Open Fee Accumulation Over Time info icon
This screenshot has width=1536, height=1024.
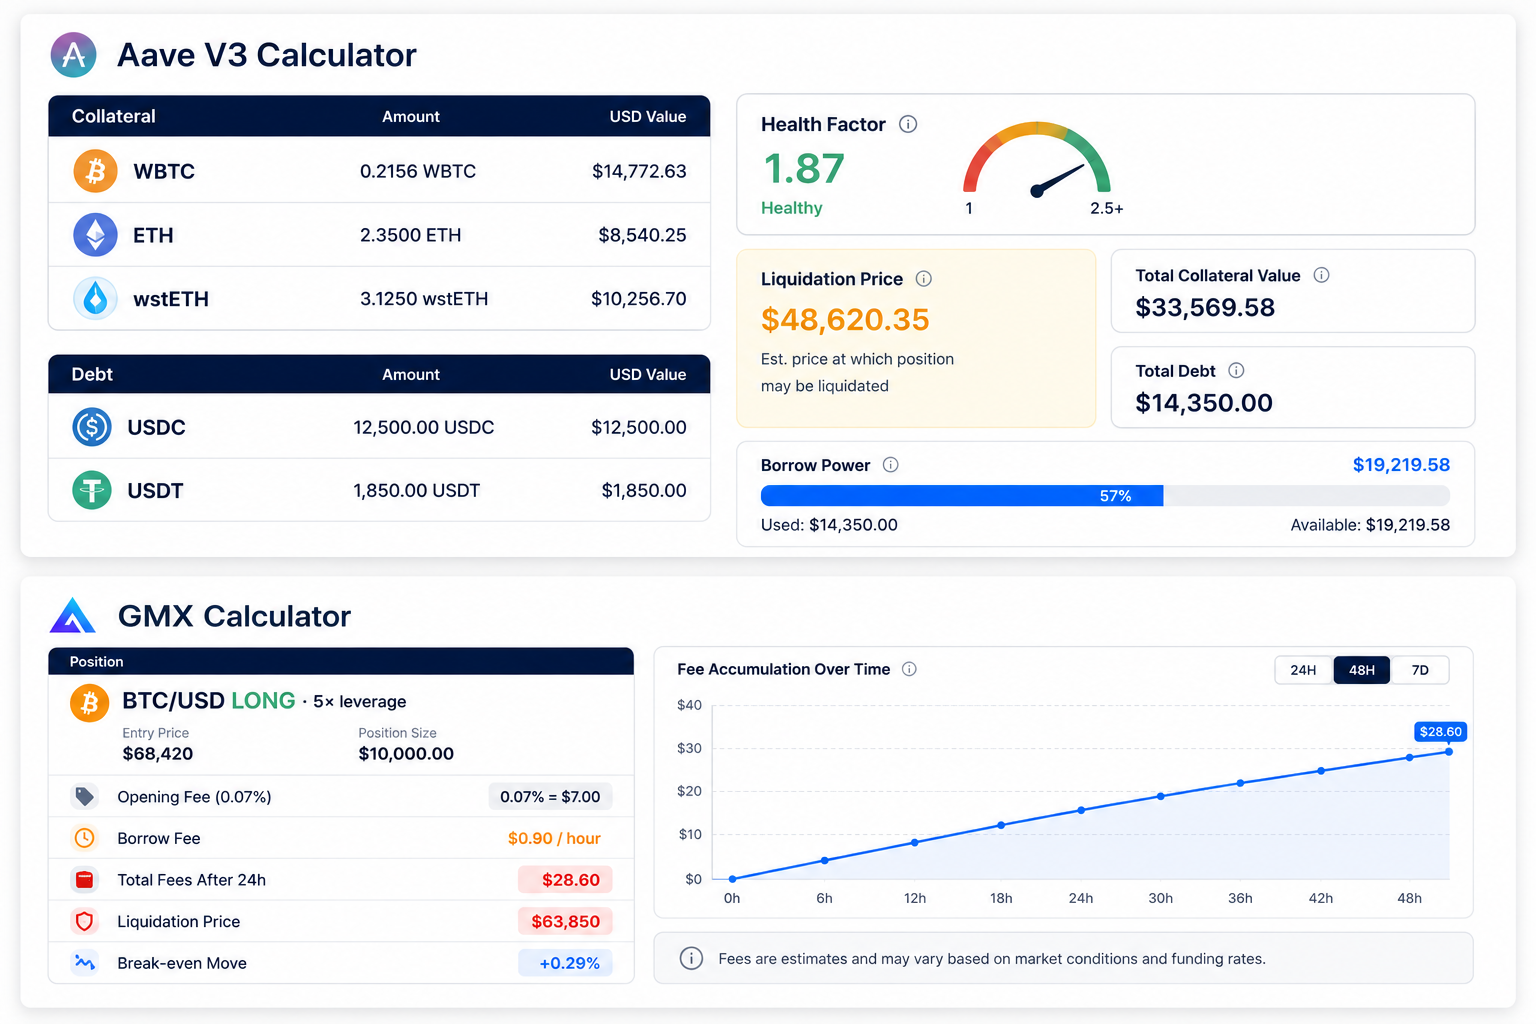[x=909, y=669]
